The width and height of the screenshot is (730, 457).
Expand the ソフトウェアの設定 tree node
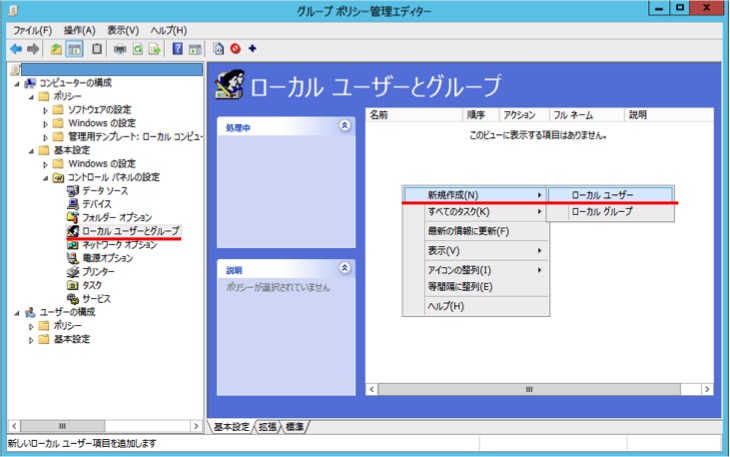(x=45, y=111)
